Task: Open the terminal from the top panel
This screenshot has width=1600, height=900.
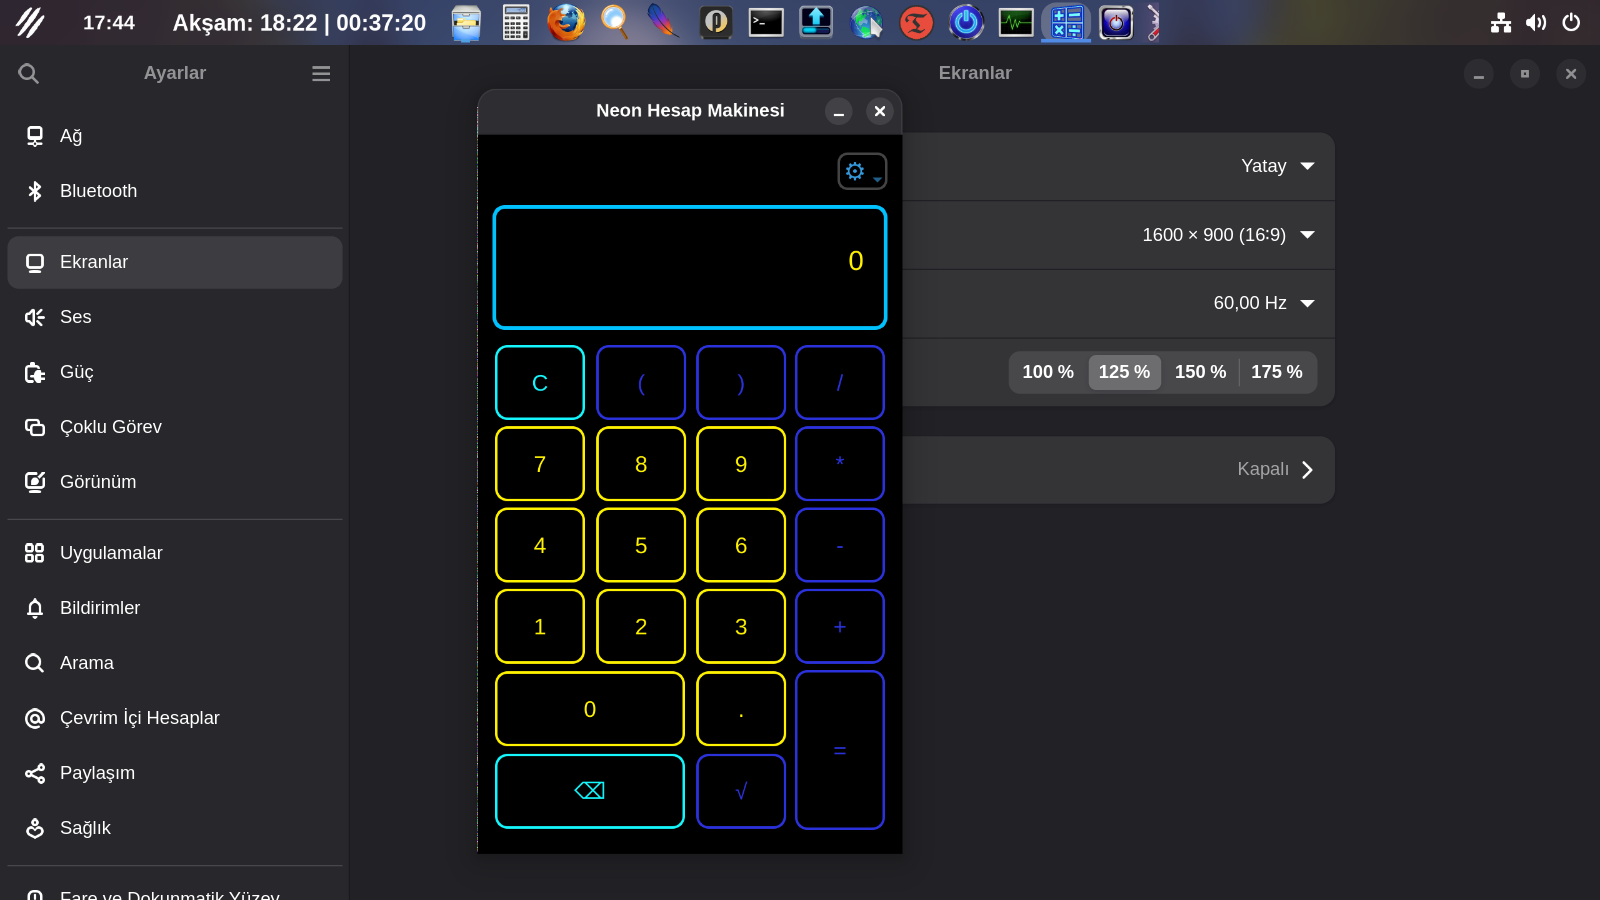Action: [x=766, y=22]
